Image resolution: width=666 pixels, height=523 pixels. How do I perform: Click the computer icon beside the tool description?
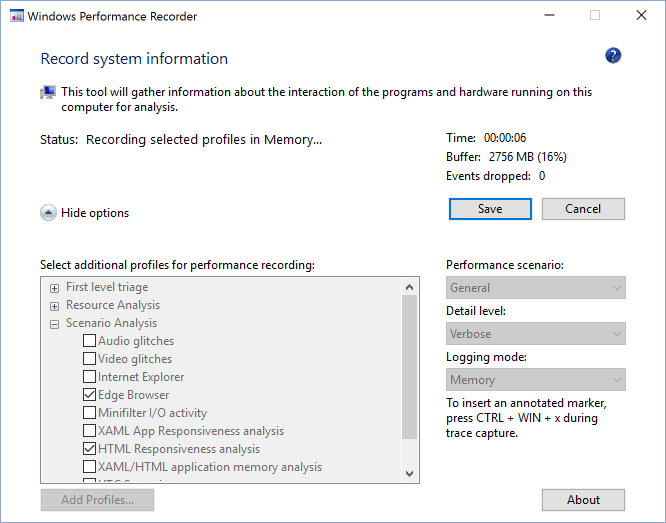[48, 92]
